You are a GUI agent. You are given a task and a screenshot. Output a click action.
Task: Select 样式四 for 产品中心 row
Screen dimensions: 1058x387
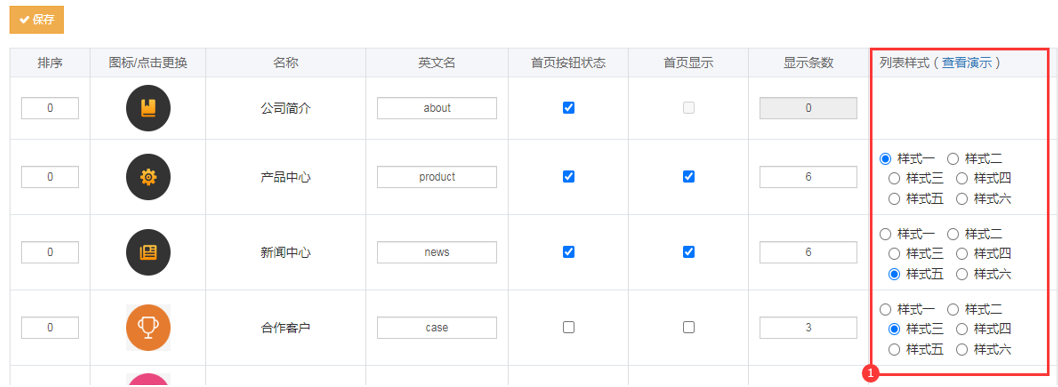pyautogui.click(x=962, y=179)
